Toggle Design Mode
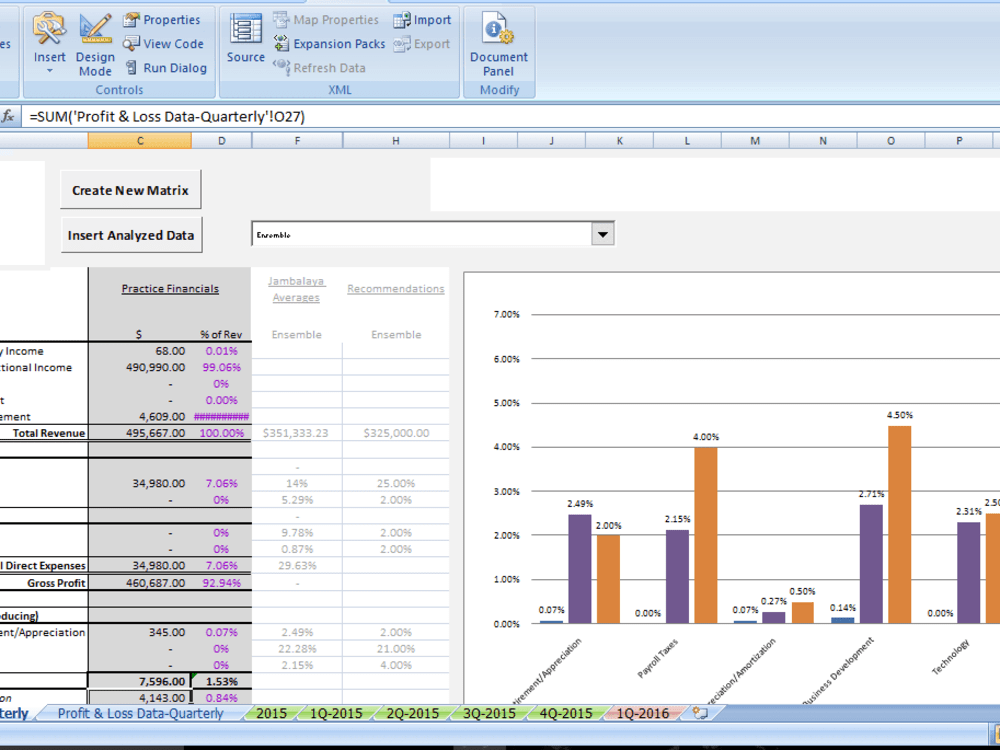Screen dimensions: 1000x750 point(95,43)
